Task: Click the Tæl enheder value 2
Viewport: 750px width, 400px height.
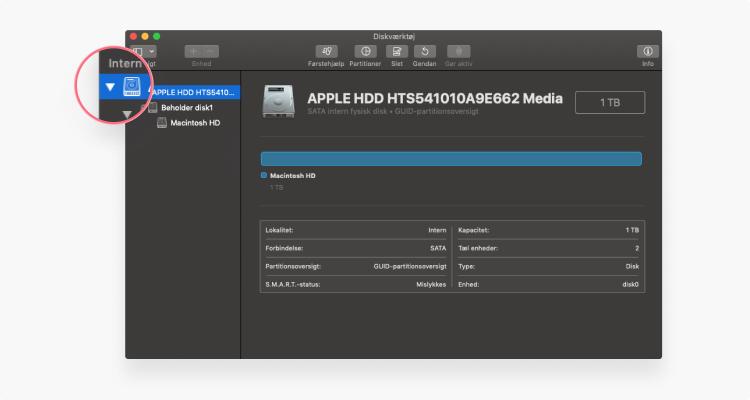Action: click(x=637, y=248)
